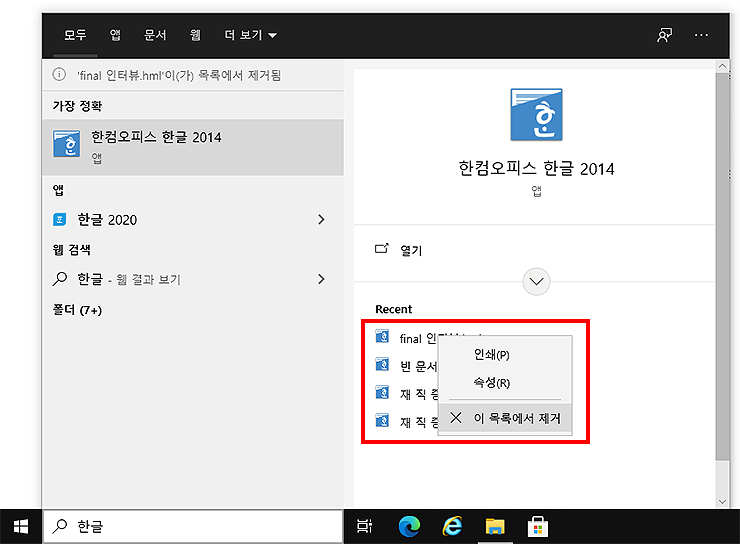Click 열기 to open the app
The height and width of the screenshot is (544, 740).
[x=411, y=250]
